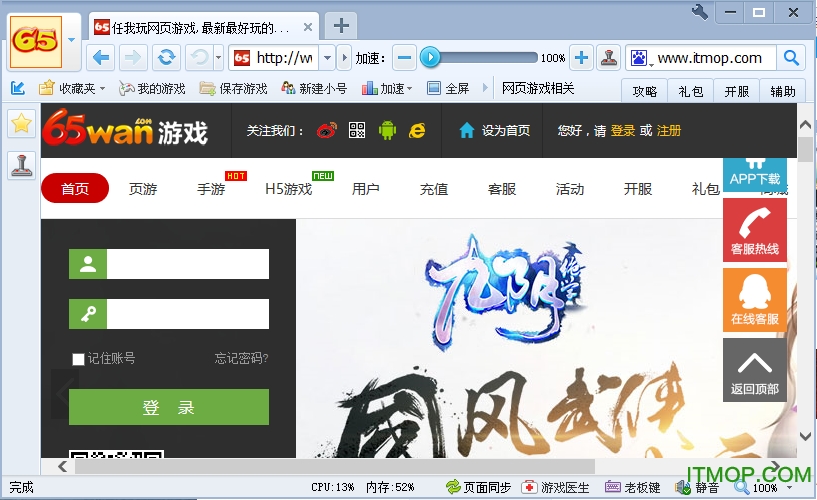Click the go arrow right of address dropdown
The image size is (817, 500).
pyautogui.click(x=344, y=58)
